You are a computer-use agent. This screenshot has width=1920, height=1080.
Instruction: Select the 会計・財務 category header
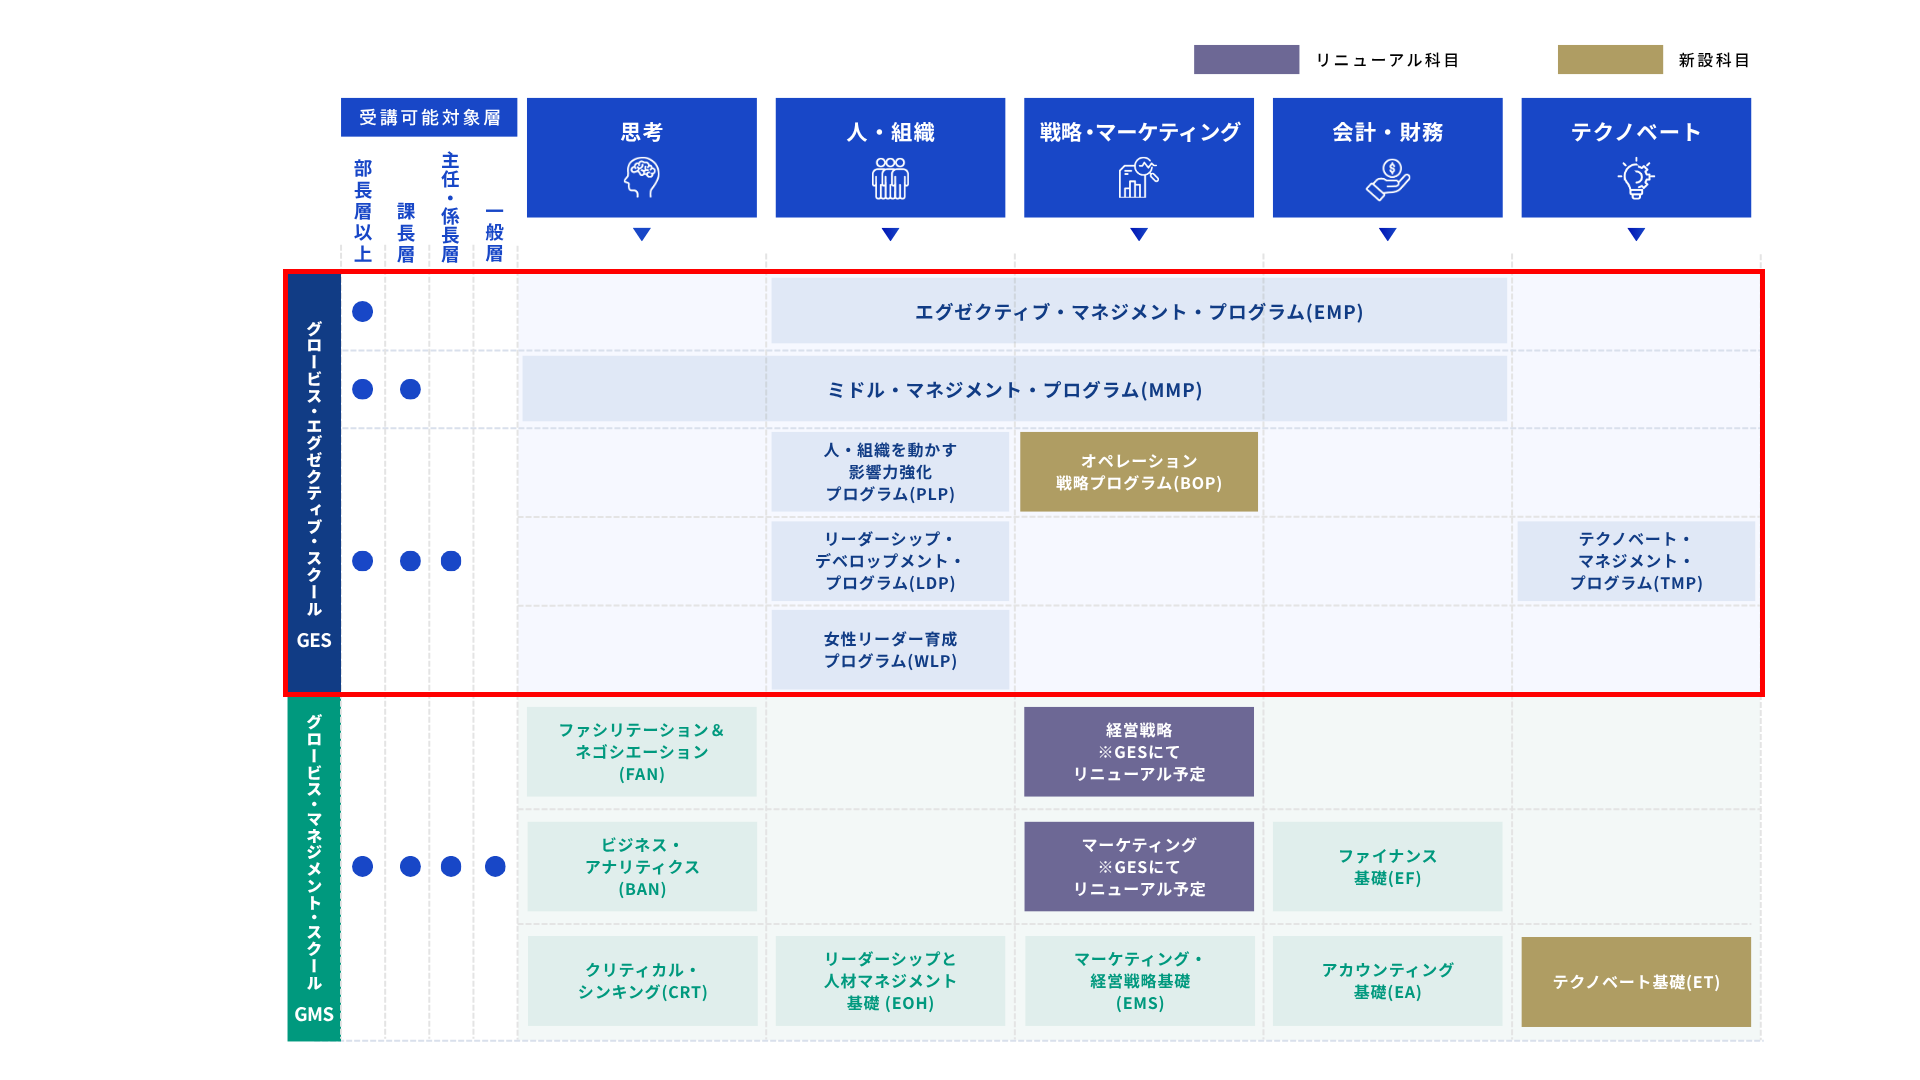coord(1388,157)
